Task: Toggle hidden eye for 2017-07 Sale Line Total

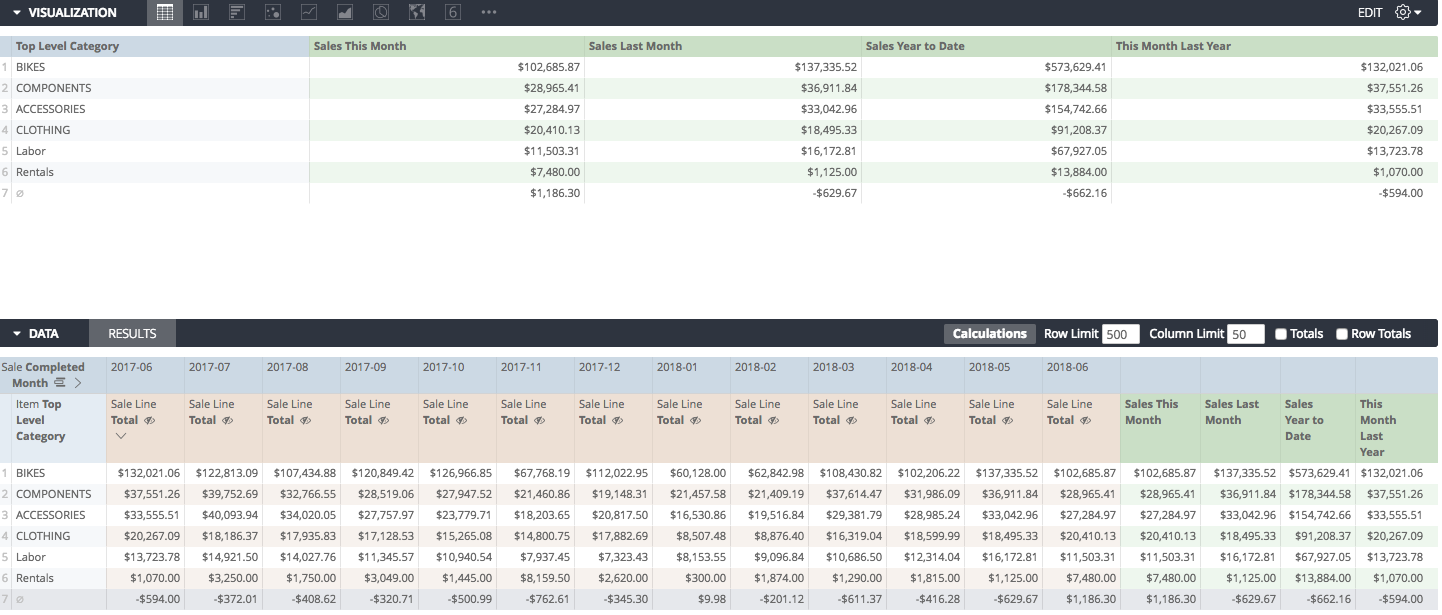Action: coord(227,421)
